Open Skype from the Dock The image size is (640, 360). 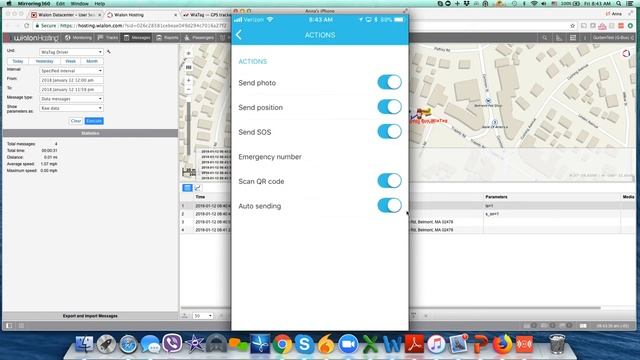click(x=304, y=344)
